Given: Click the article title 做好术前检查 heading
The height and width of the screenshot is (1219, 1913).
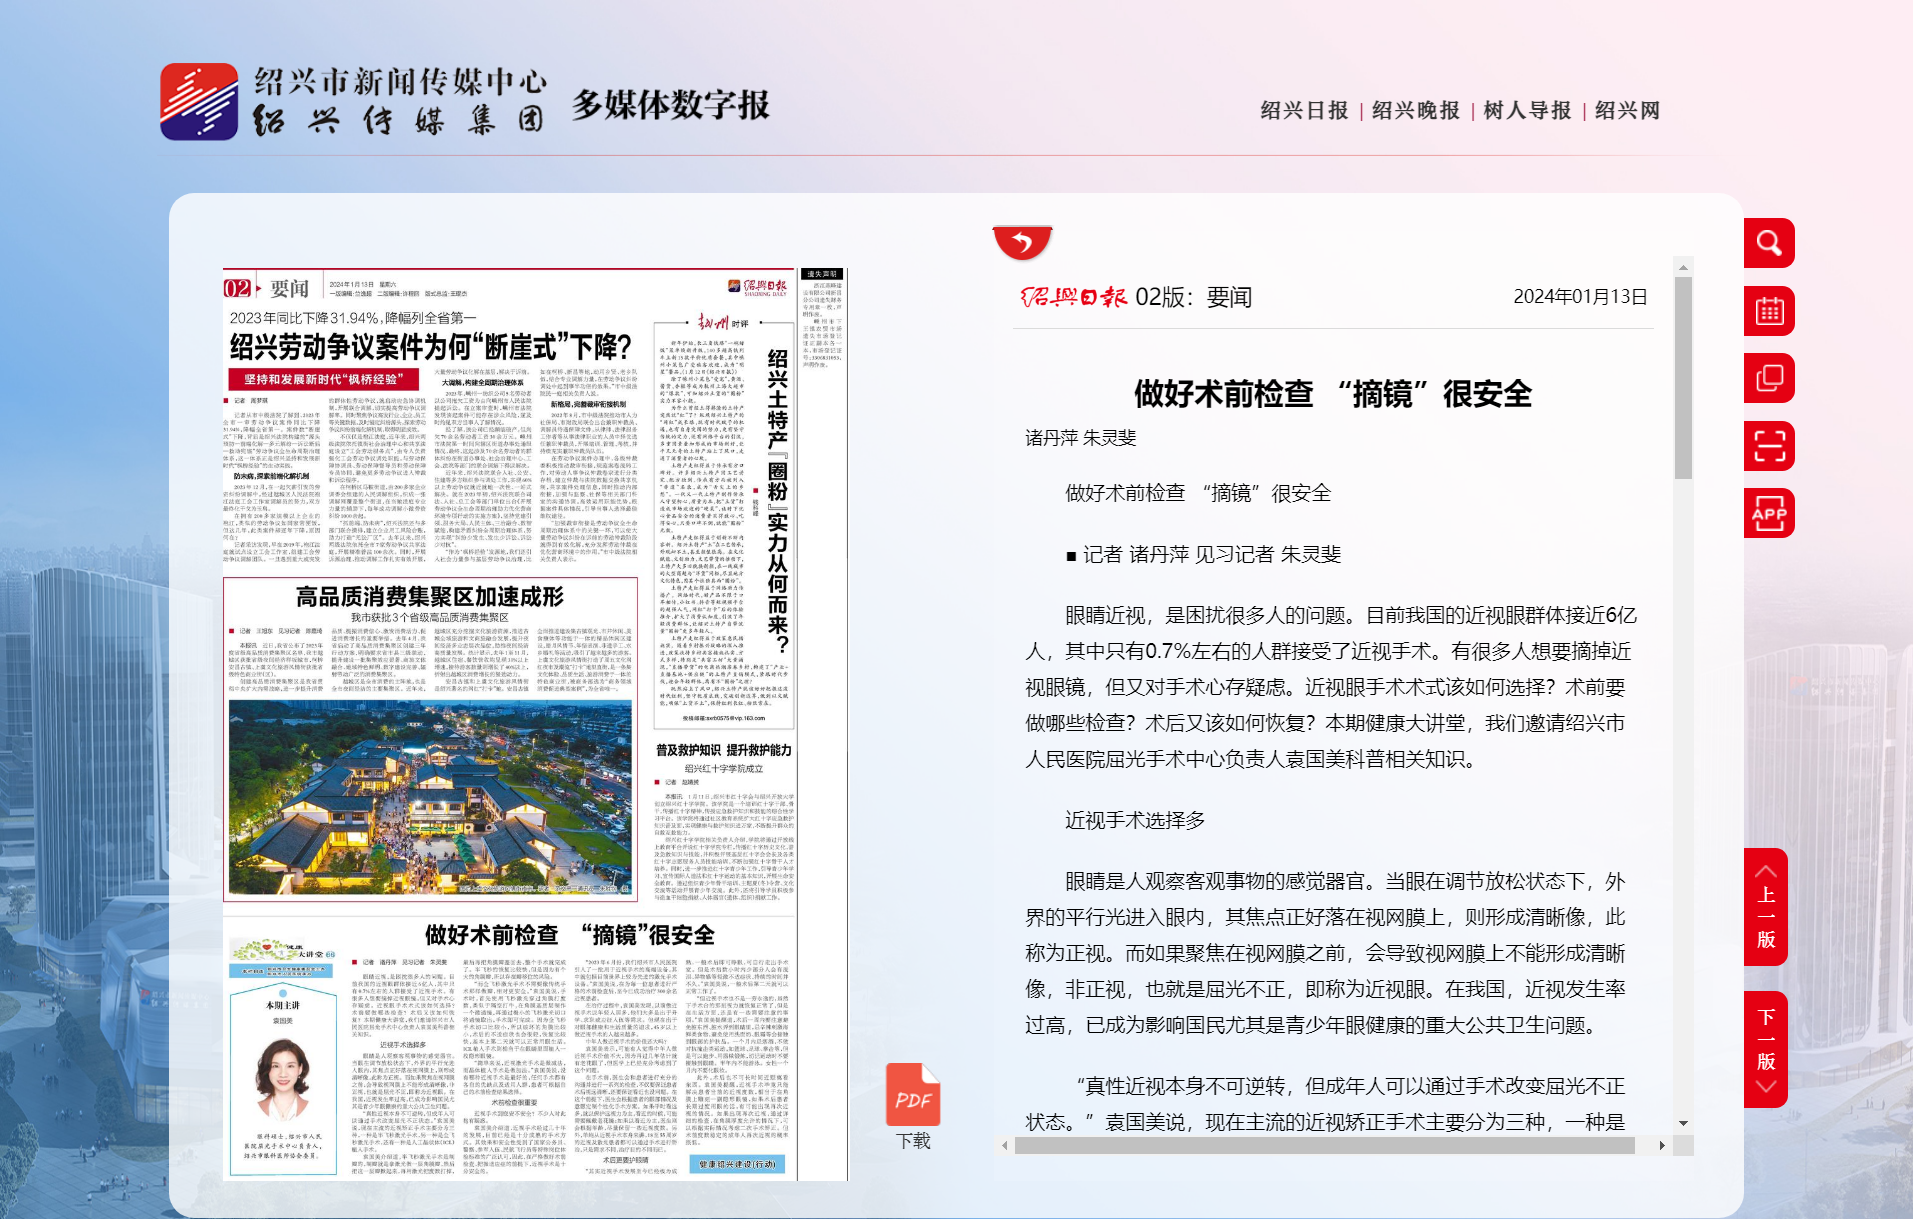Looking at the screenshot, I should click(x=1333, y=394).
